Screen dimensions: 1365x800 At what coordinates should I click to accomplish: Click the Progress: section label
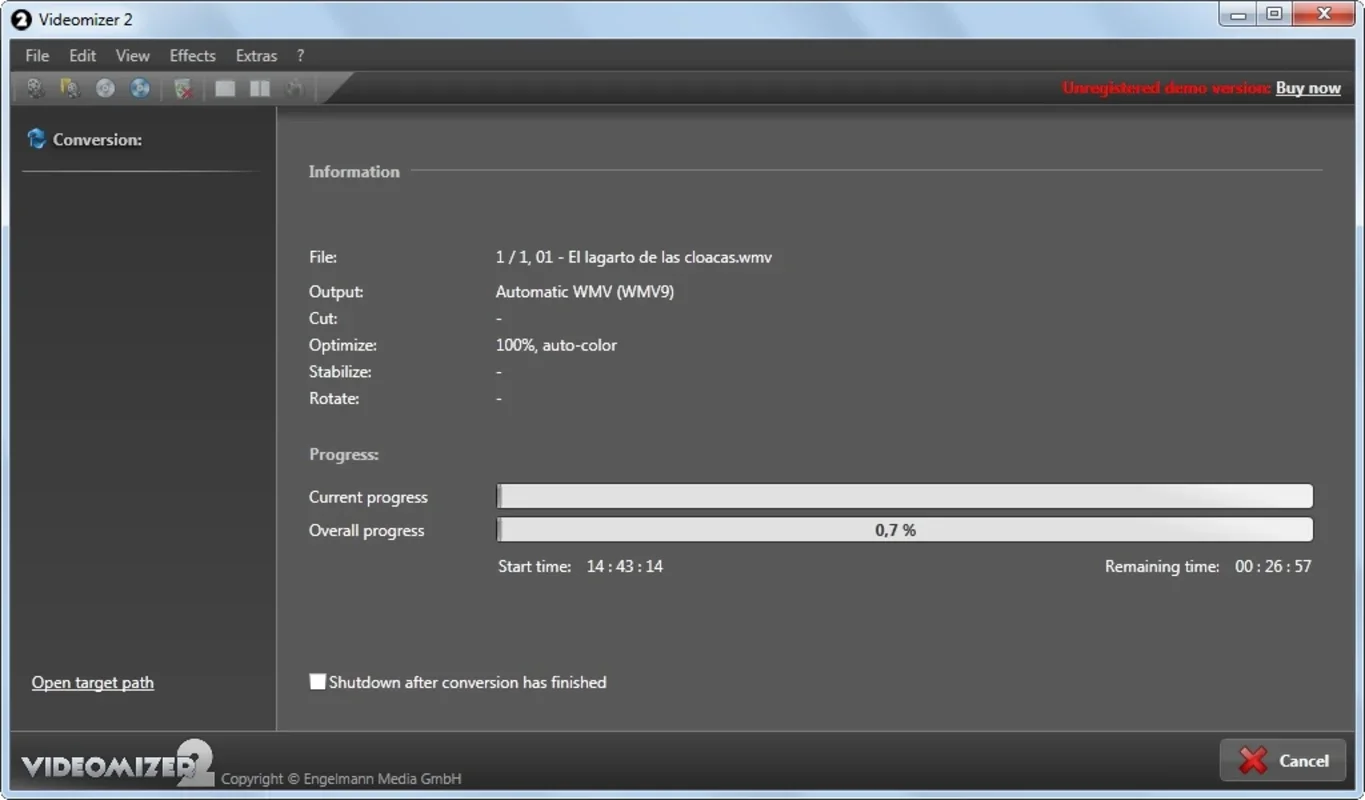click(x=344, y=454)
